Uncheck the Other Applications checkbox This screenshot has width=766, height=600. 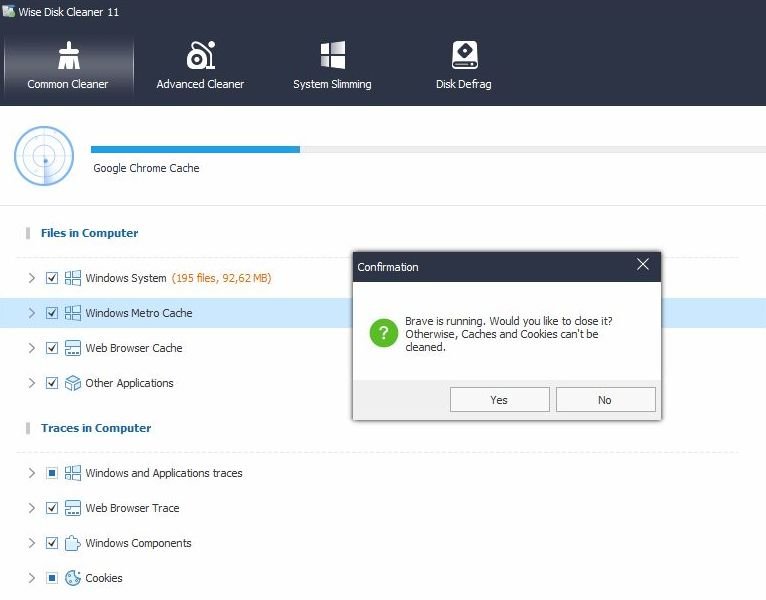(52, 383)
